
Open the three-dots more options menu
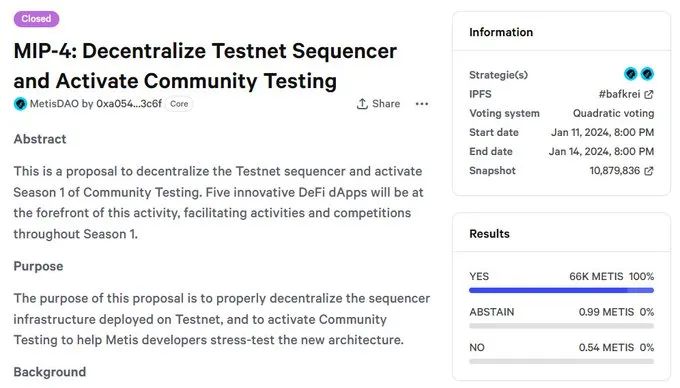coord(422,104)
